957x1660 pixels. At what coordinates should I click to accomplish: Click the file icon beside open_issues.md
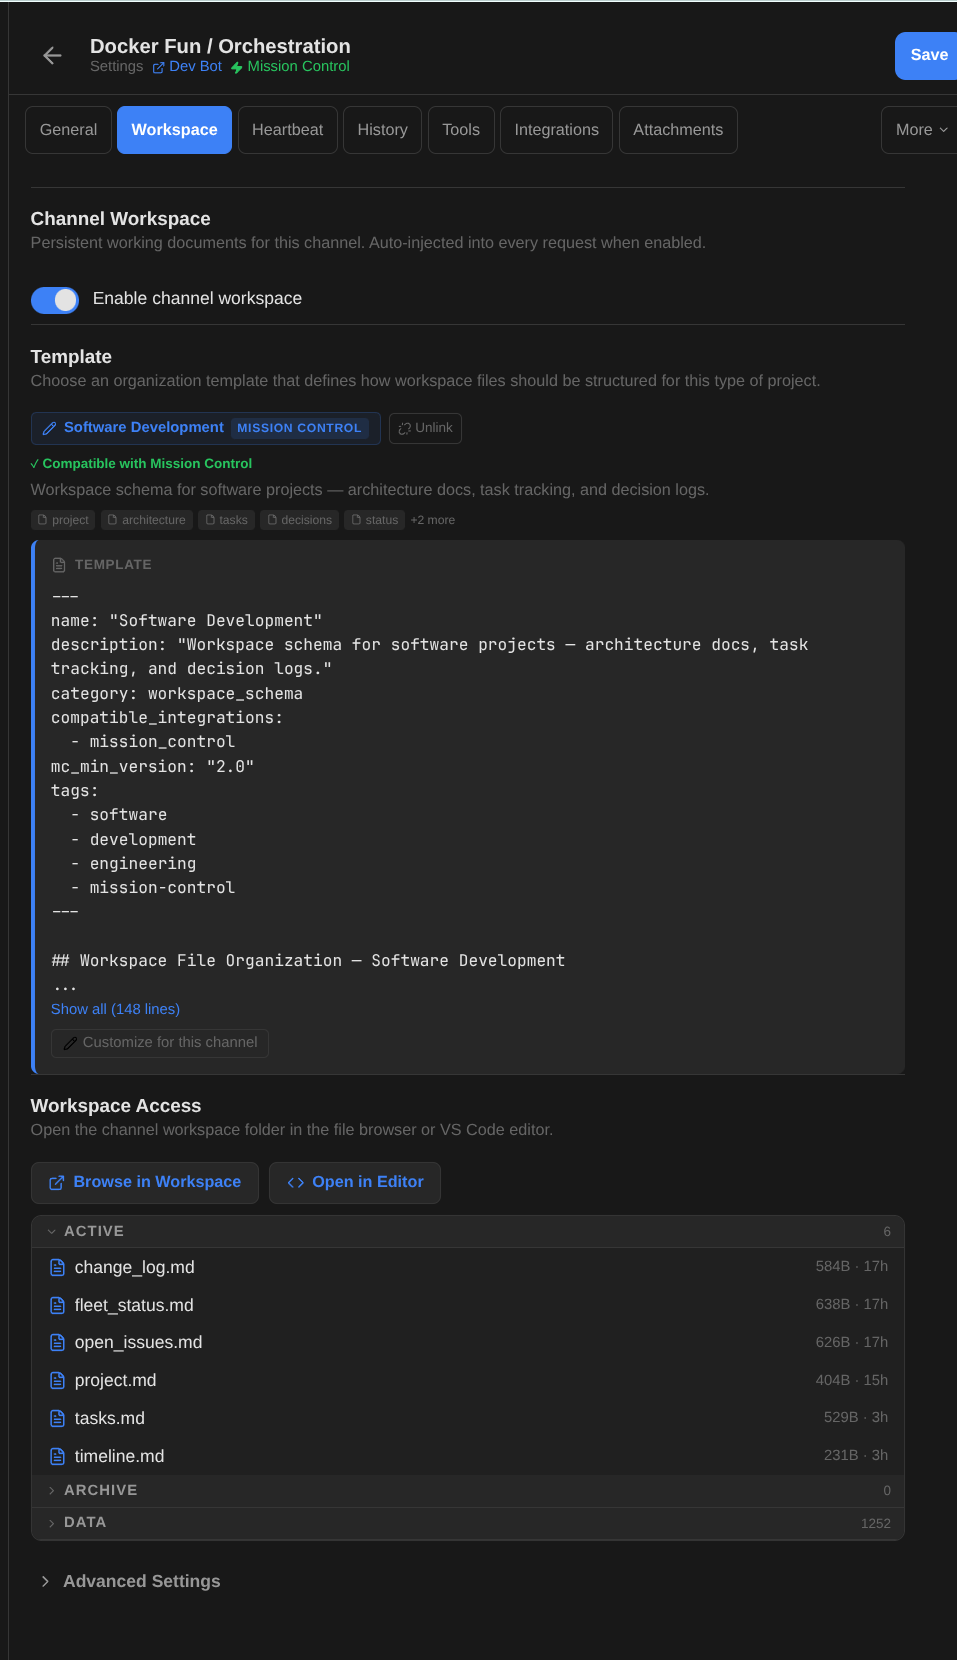pos(58,1342)
